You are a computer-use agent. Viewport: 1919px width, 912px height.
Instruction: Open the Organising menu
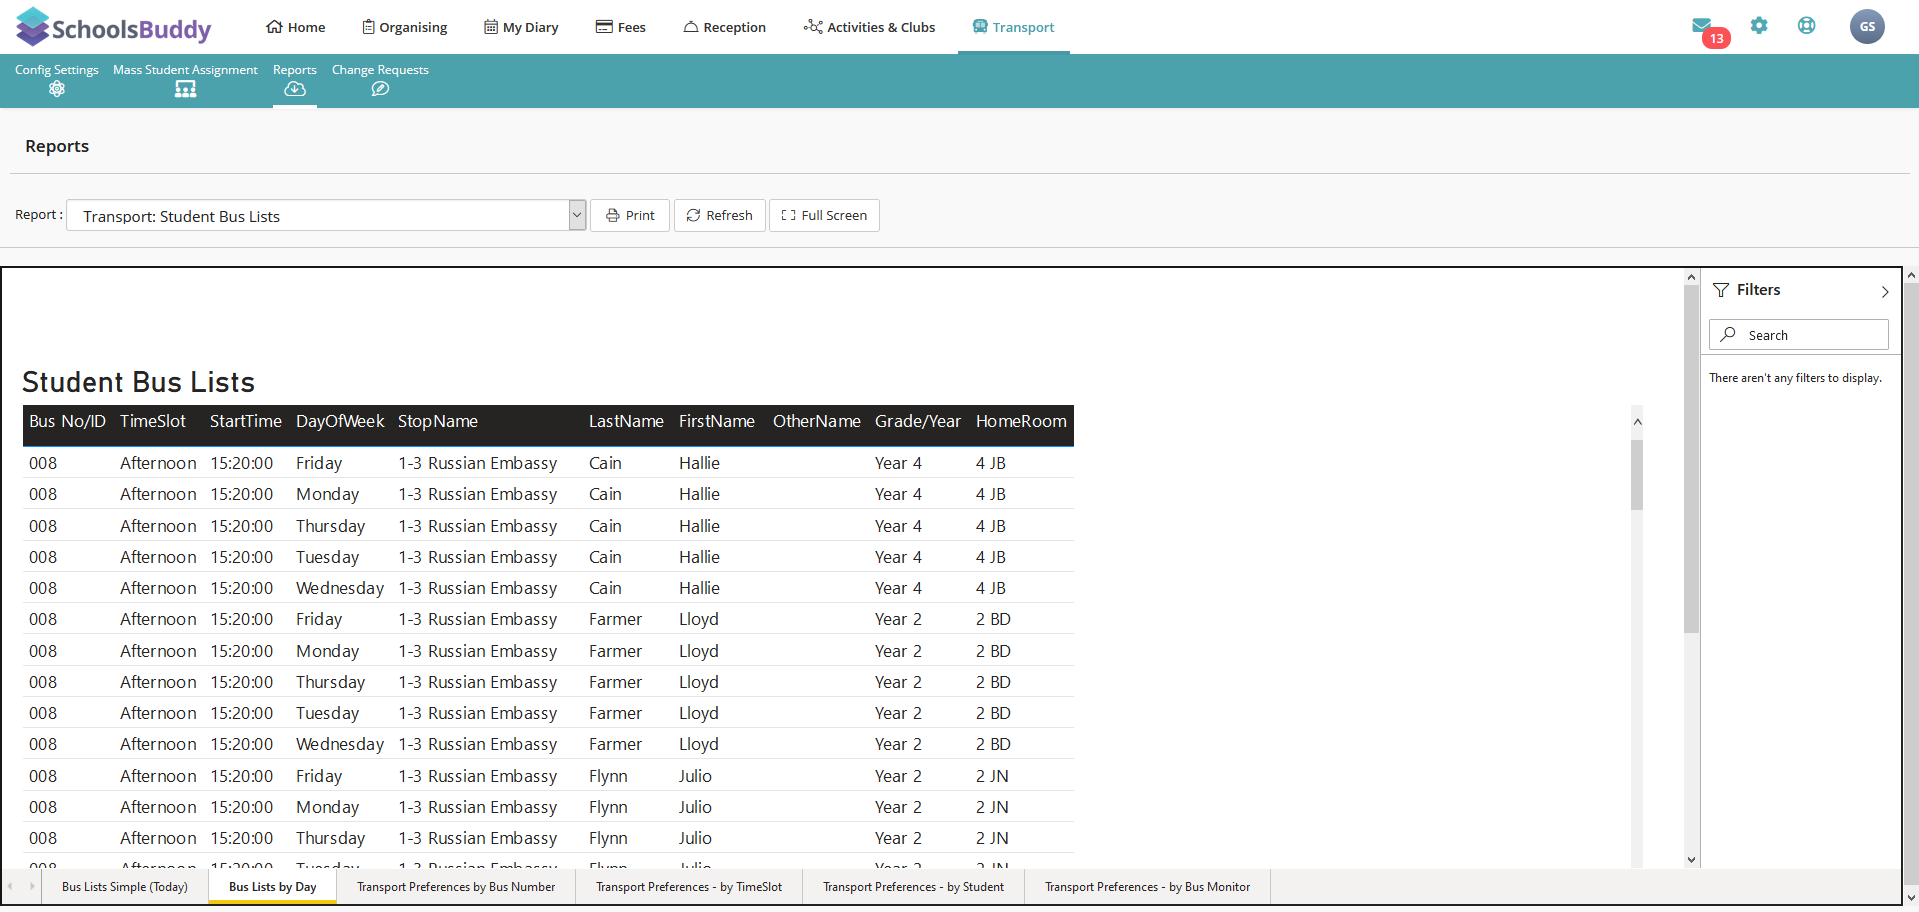tap(405, 27)
